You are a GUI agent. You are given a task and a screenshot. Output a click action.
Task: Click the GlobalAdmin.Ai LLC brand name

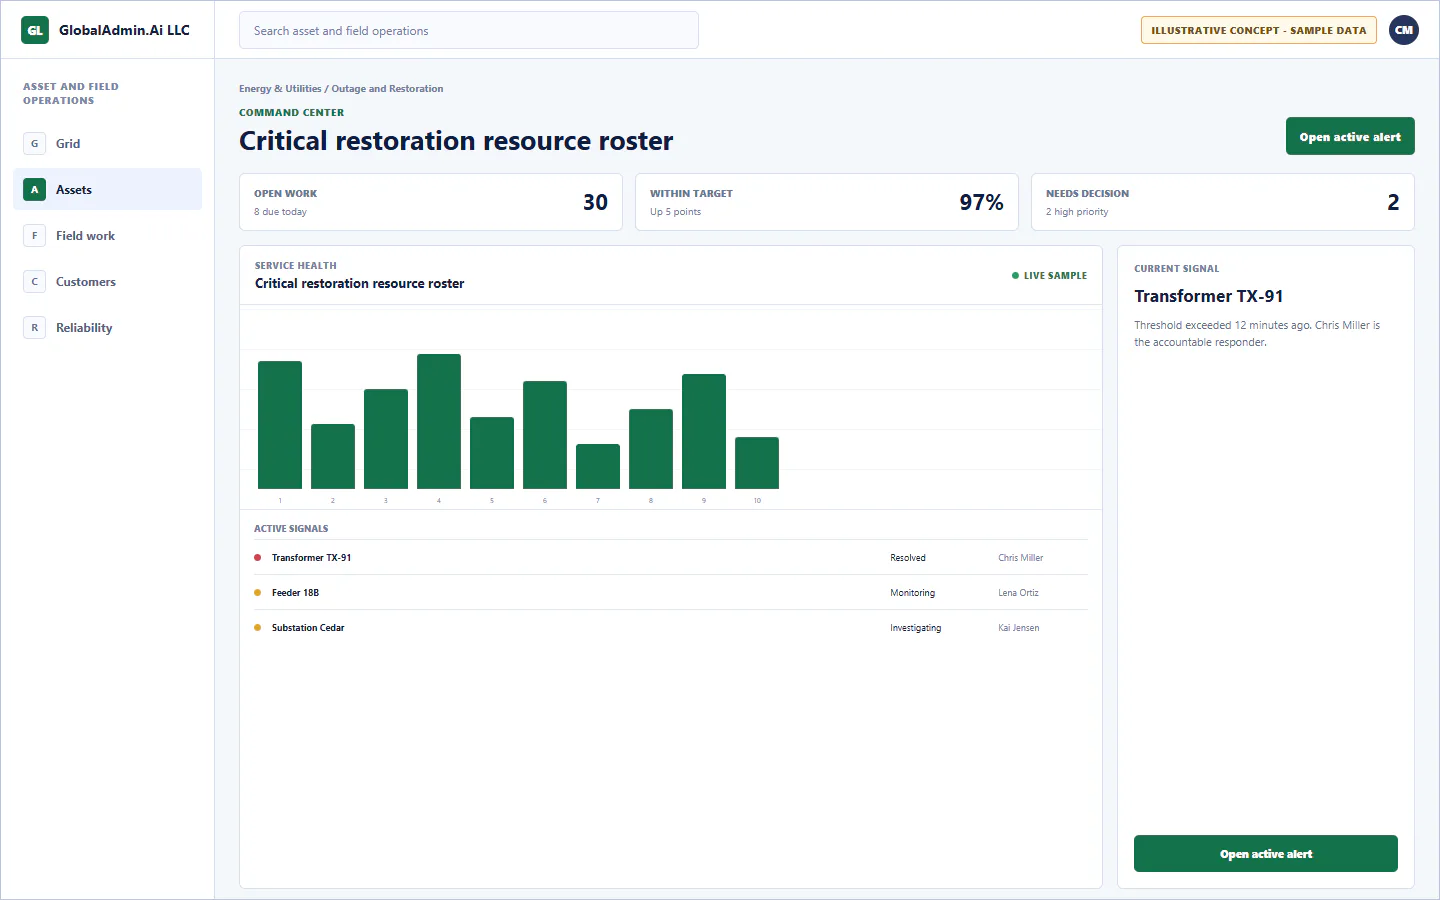coord(124,30)
